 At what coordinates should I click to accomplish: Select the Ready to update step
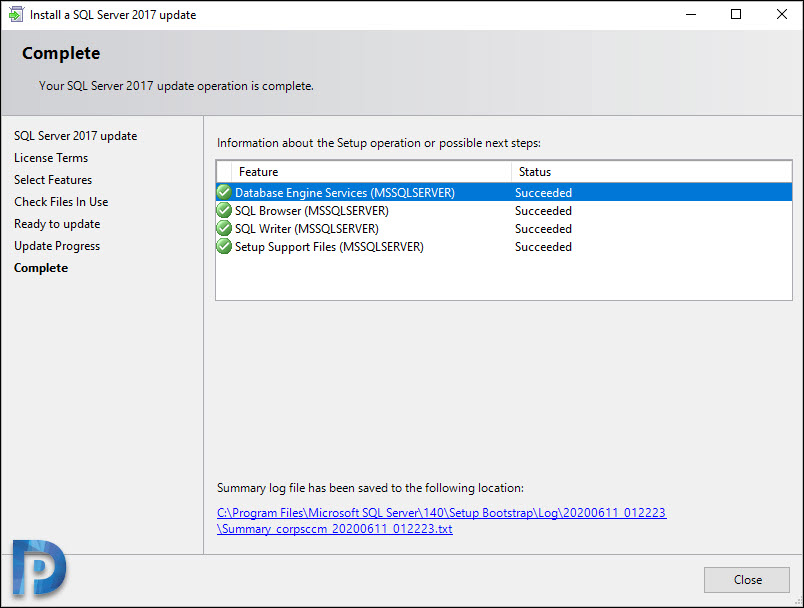click(x=57, y=224)
